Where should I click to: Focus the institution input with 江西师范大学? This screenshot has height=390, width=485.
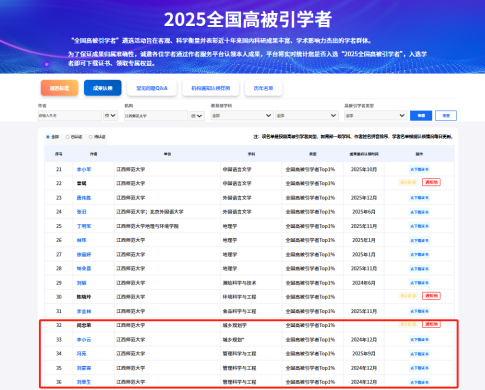tap(156, 116)
